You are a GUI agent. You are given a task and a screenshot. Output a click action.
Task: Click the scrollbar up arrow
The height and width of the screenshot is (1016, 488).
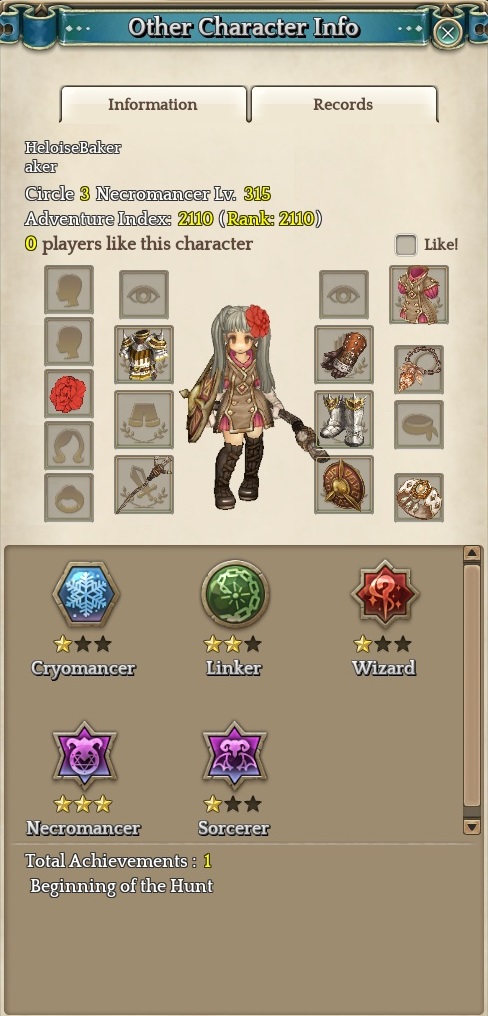click(x=472, y=554)
